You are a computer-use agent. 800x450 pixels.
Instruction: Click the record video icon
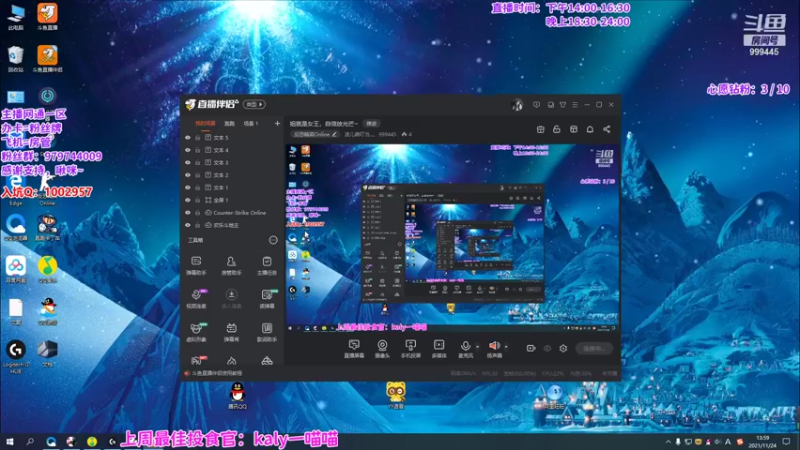[x=531, y=348]
